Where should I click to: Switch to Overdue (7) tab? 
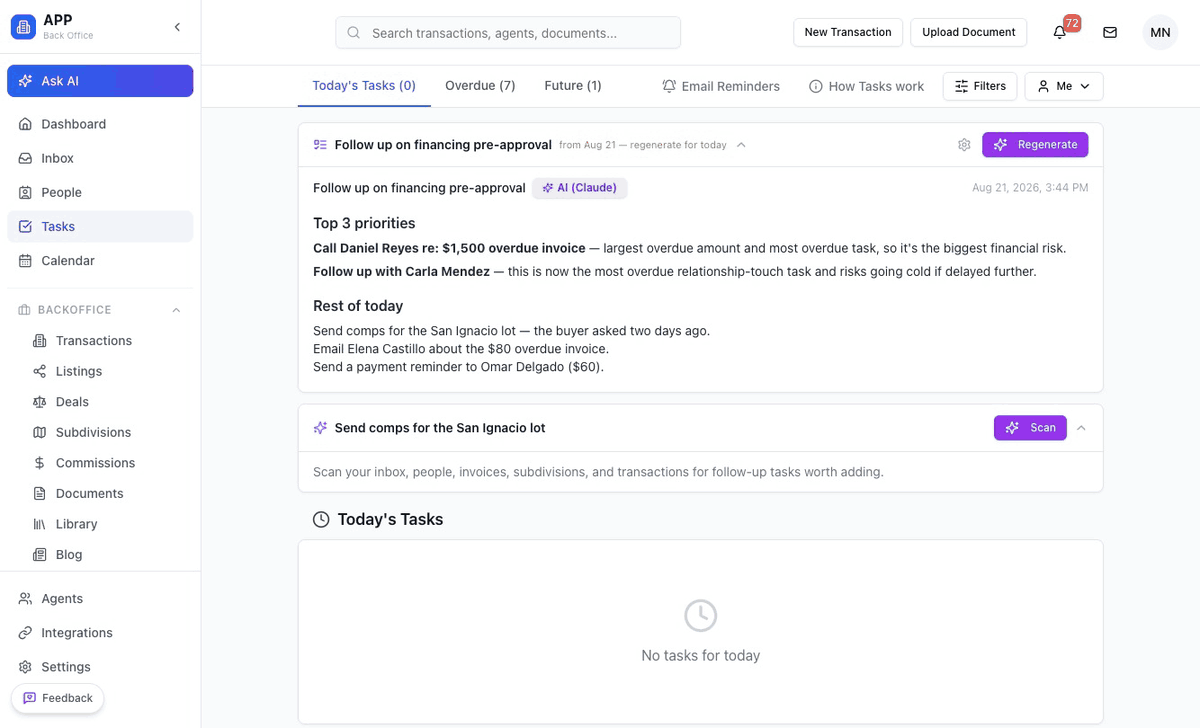[x=480, y=86]
